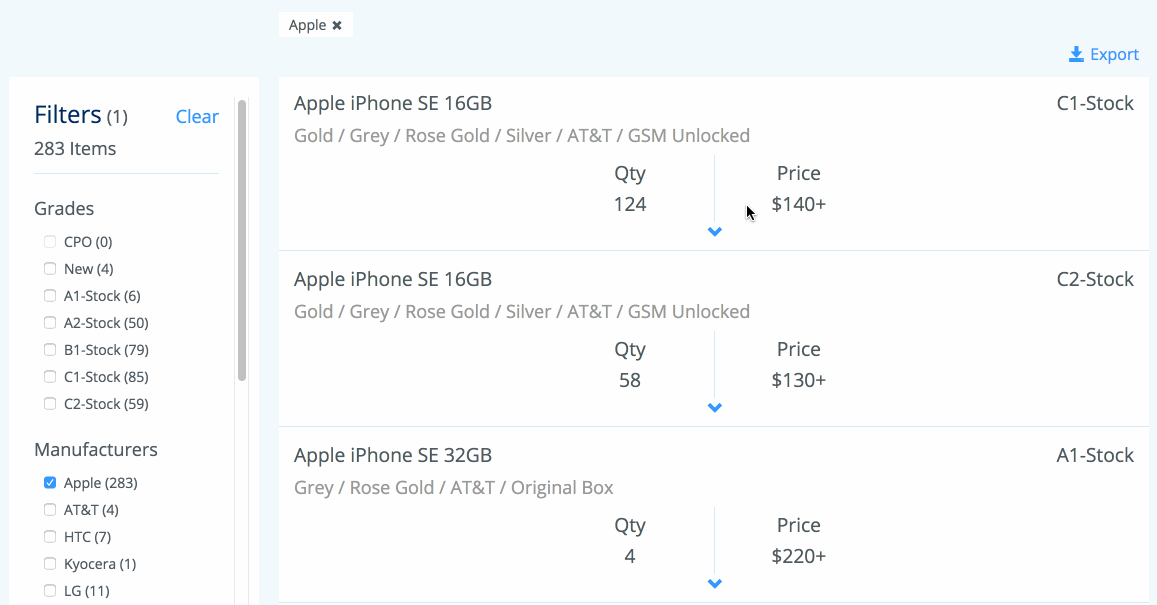This screenshot has width=1157, height=605.
Task: Remove the Apple filter tag
Action: pos(337,26)
